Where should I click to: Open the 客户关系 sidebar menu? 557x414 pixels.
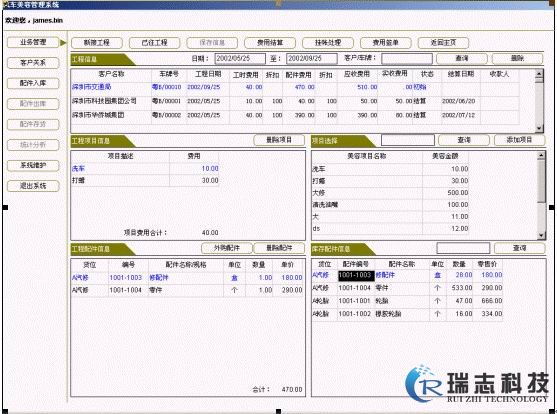pyautogui.click(x=33, y=63)
